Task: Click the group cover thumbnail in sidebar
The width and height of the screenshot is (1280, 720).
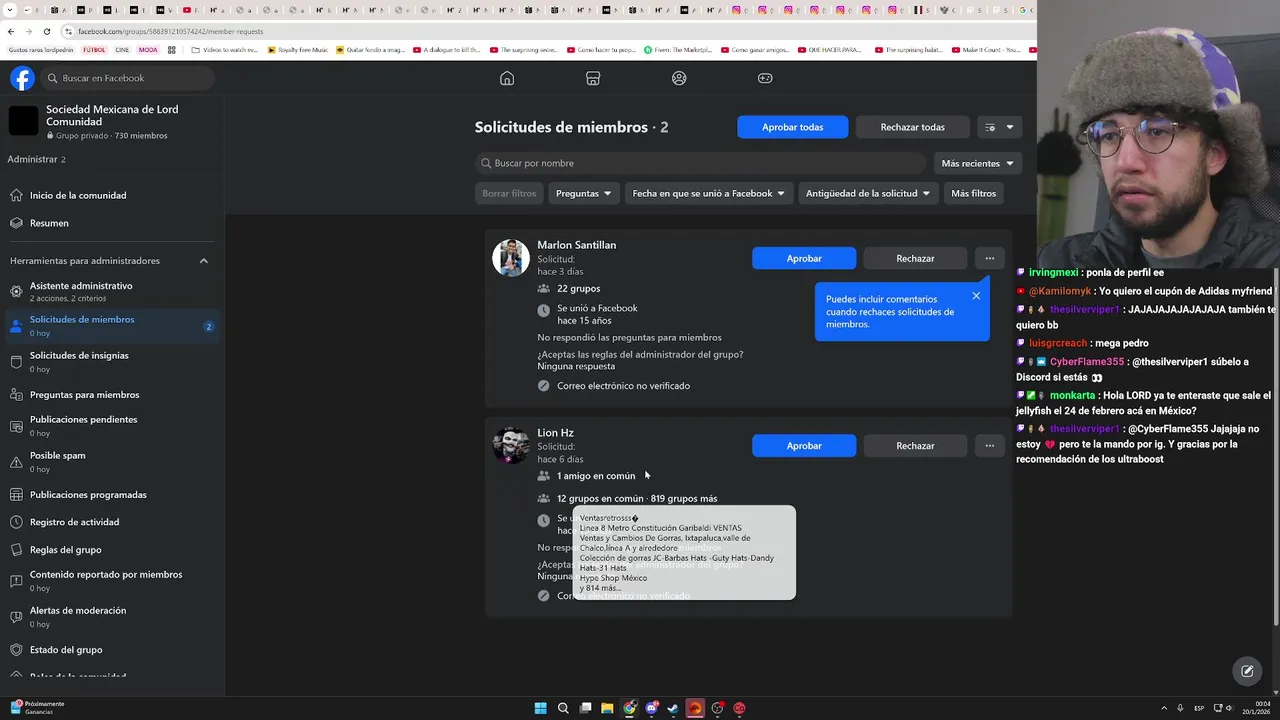Action: click(23, 120)
